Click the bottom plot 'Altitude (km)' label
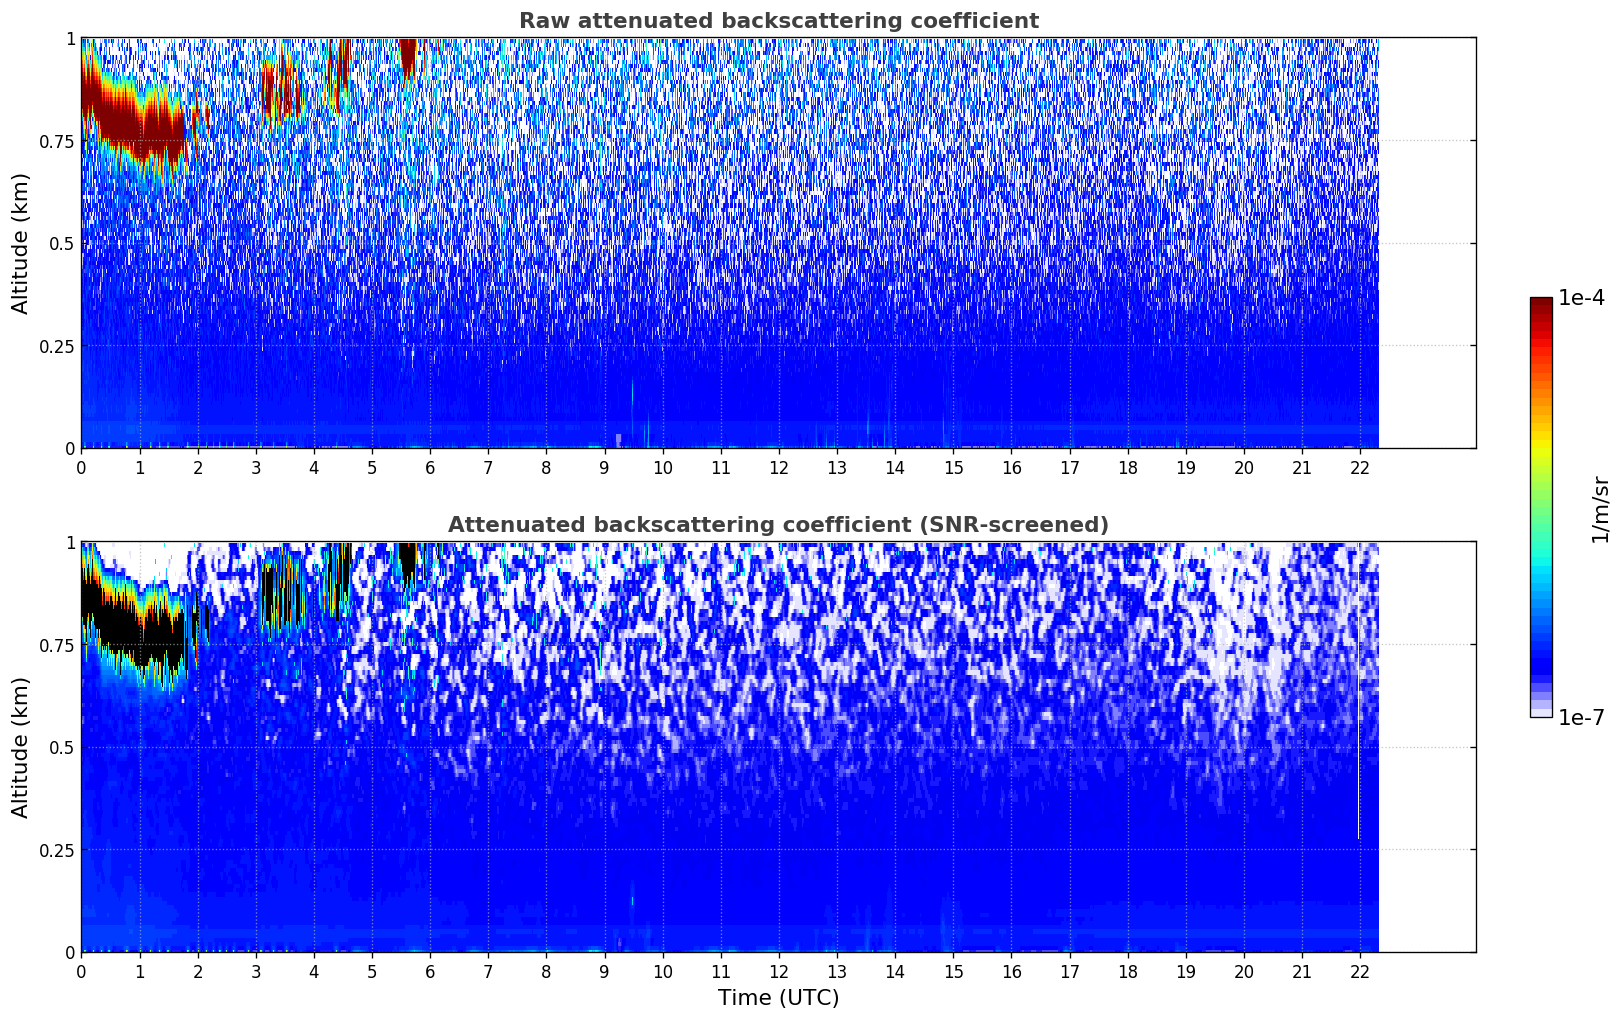The height and width of the screenshot is (1020, 1621). [x=21, y=747]
